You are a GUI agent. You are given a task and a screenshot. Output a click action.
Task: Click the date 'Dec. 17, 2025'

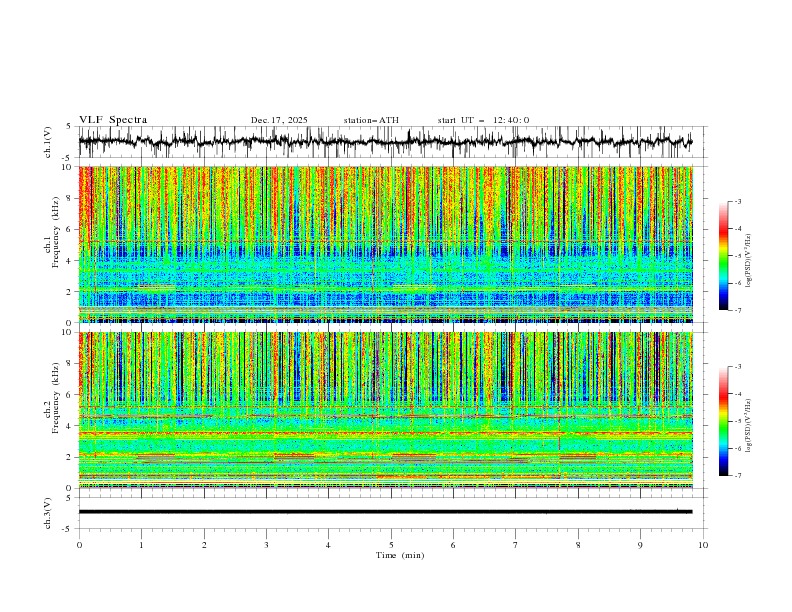point(279,120)
